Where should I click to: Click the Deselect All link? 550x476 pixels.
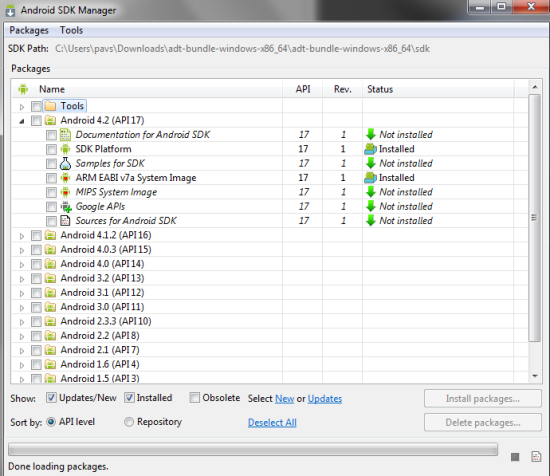tap(272, 423)
